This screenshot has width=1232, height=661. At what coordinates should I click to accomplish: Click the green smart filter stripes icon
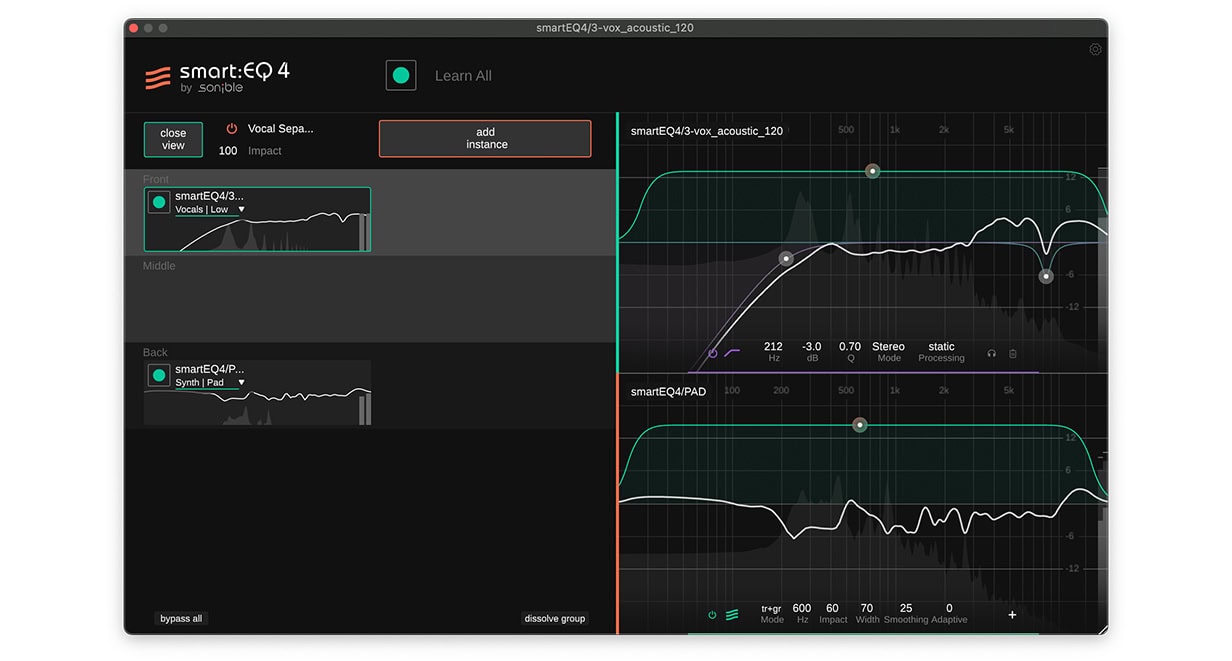tap(732, 615)
